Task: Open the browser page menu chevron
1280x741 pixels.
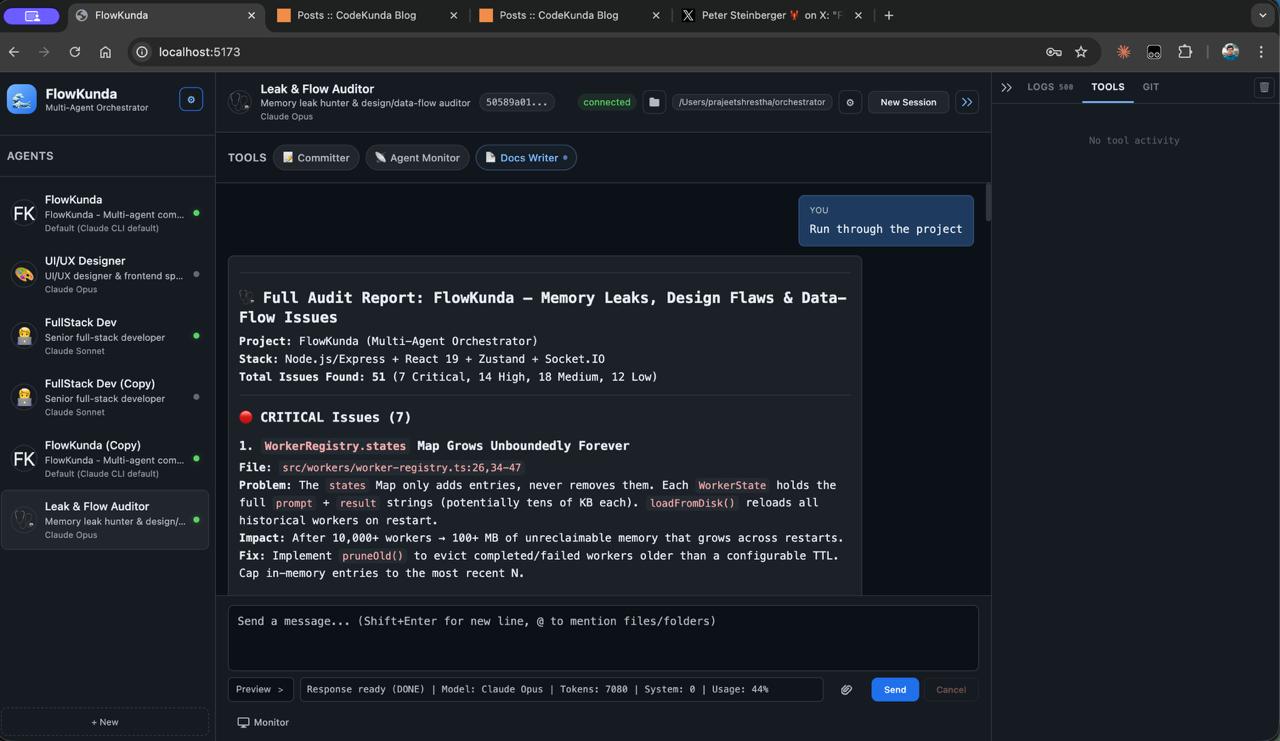Action: click(1262, 15)
